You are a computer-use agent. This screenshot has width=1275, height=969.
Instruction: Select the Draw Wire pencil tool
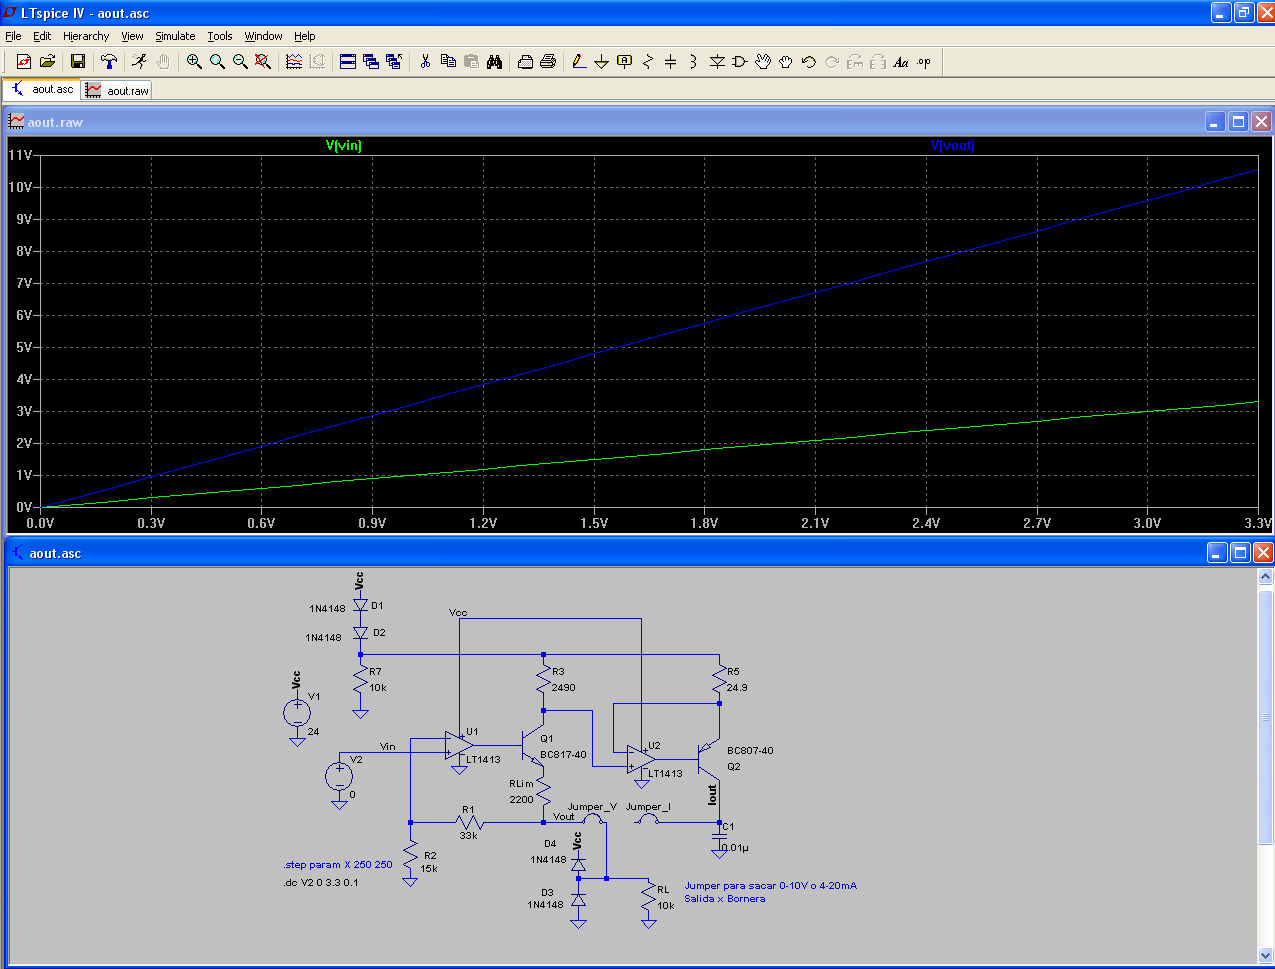click(x=578, y=62)
